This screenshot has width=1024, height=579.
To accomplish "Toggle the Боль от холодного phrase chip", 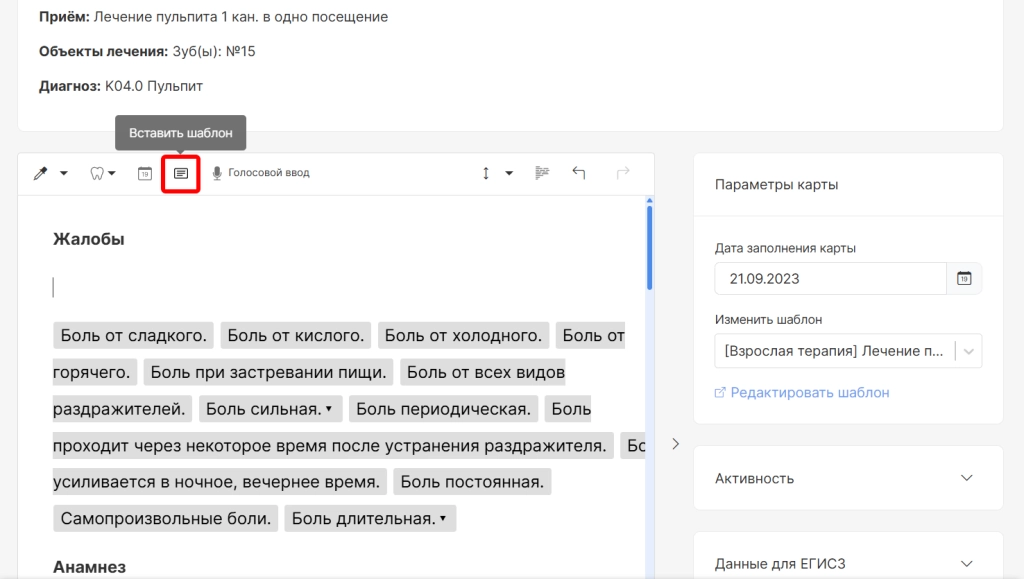I will 463,336.
